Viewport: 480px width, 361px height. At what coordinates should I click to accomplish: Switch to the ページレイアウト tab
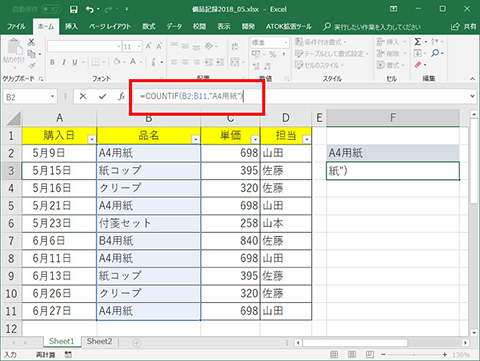pos(110,27)
